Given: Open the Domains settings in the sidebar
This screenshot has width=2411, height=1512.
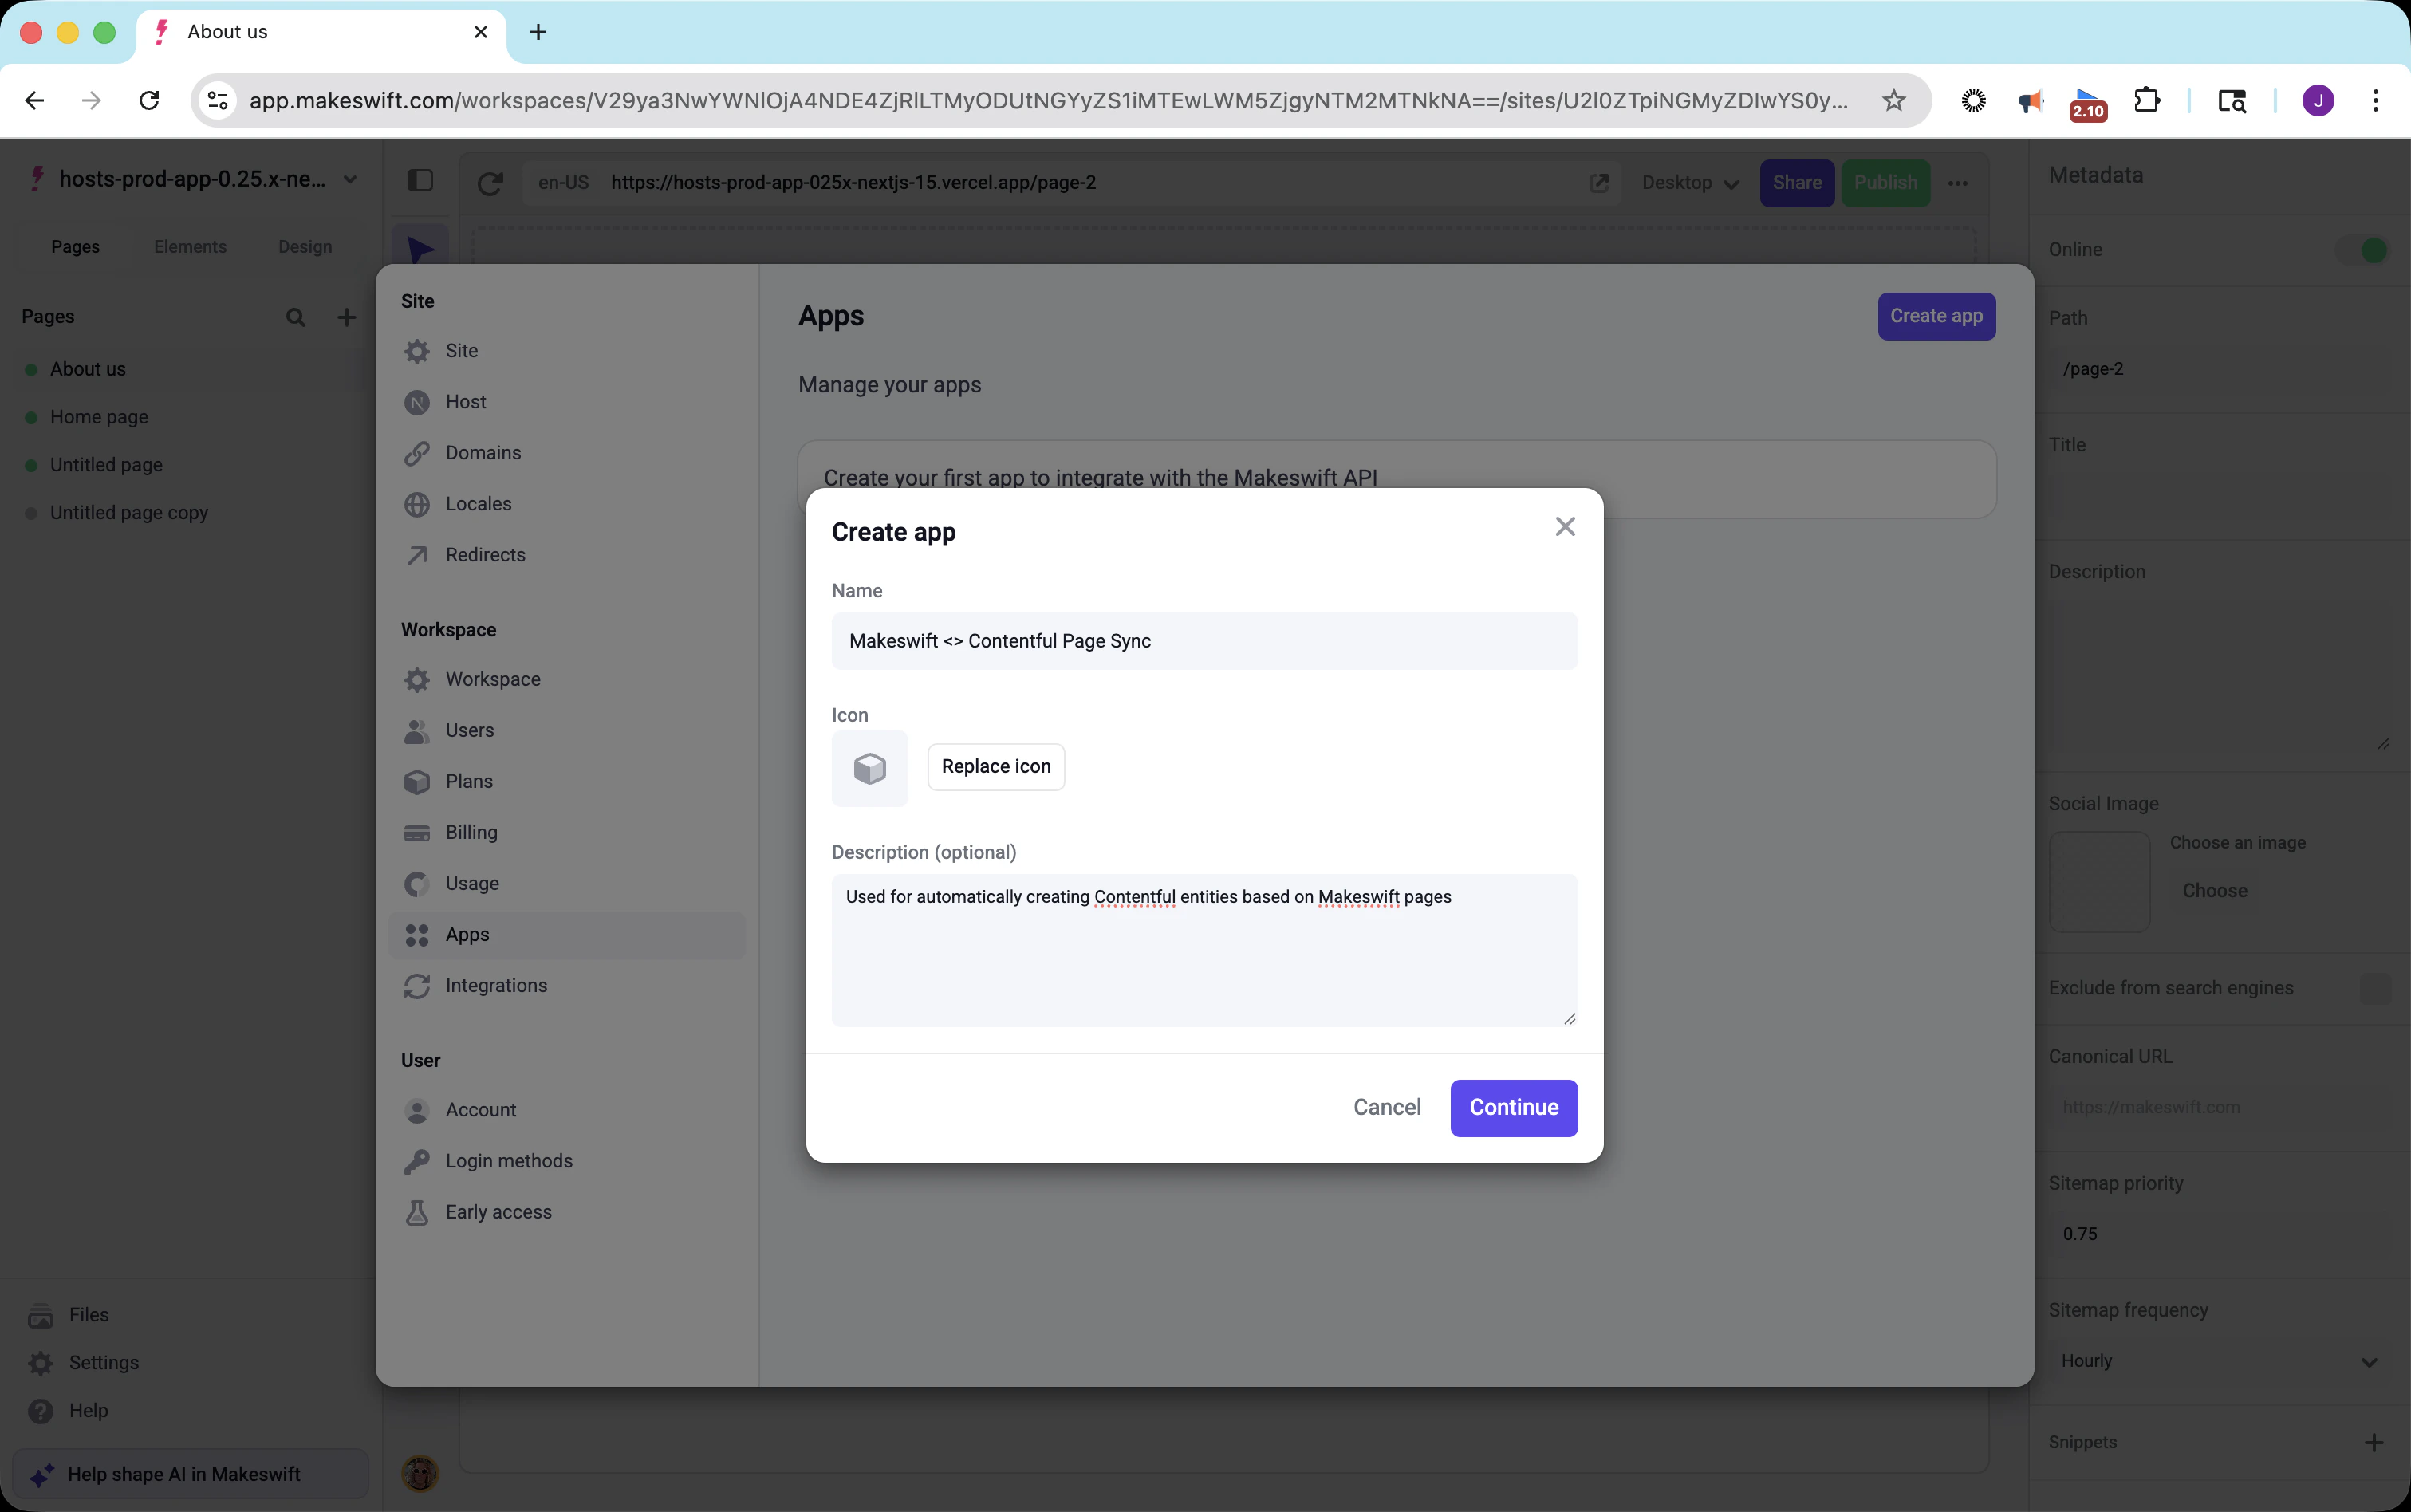Looking at the screenshot, I should pyautogui.click(x=482, y=453).
